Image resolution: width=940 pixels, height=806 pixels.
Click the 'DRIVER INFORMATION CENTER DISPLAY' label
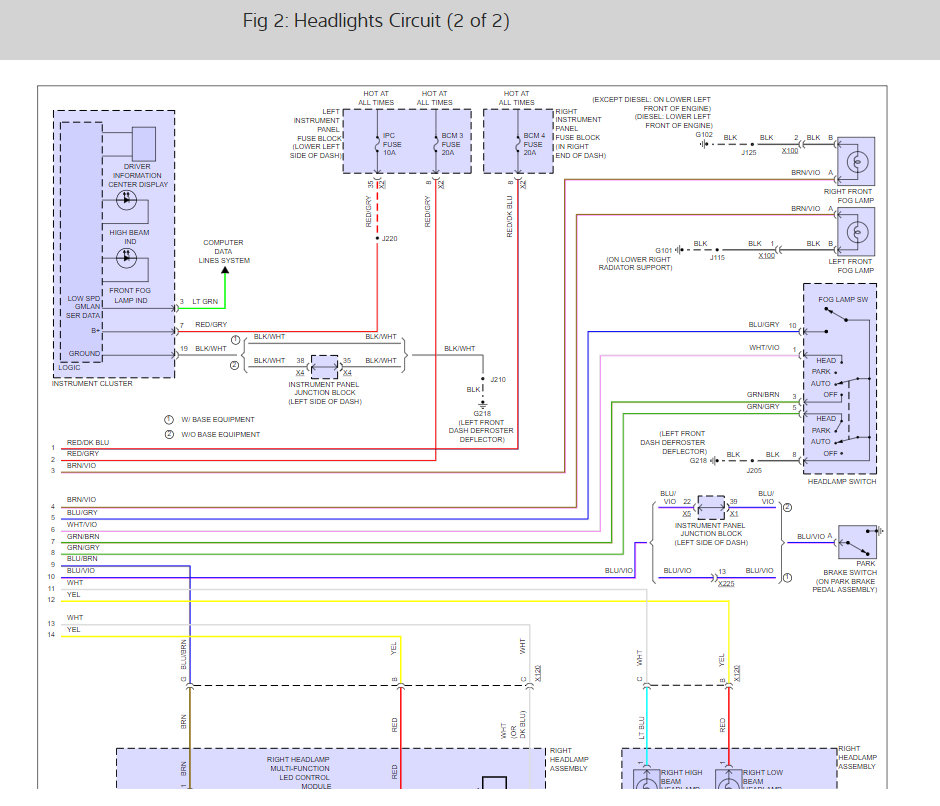click(x=138, y=176)
